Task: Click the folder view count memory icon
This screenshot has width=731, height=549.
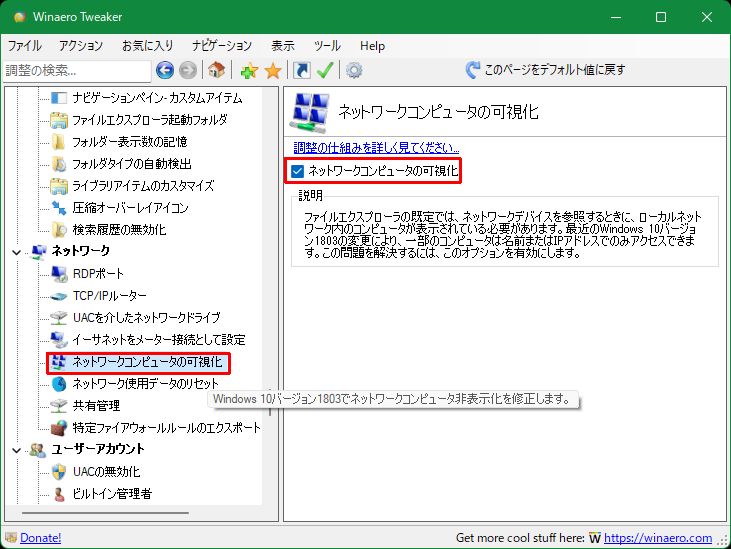Action: pyautogui.click(x=59, y=142)
